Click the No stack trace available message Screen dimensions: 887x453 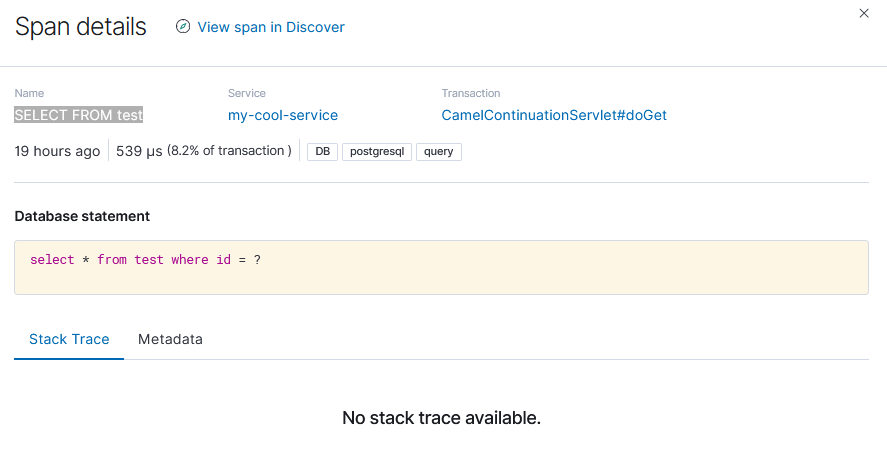click(441, 417)
